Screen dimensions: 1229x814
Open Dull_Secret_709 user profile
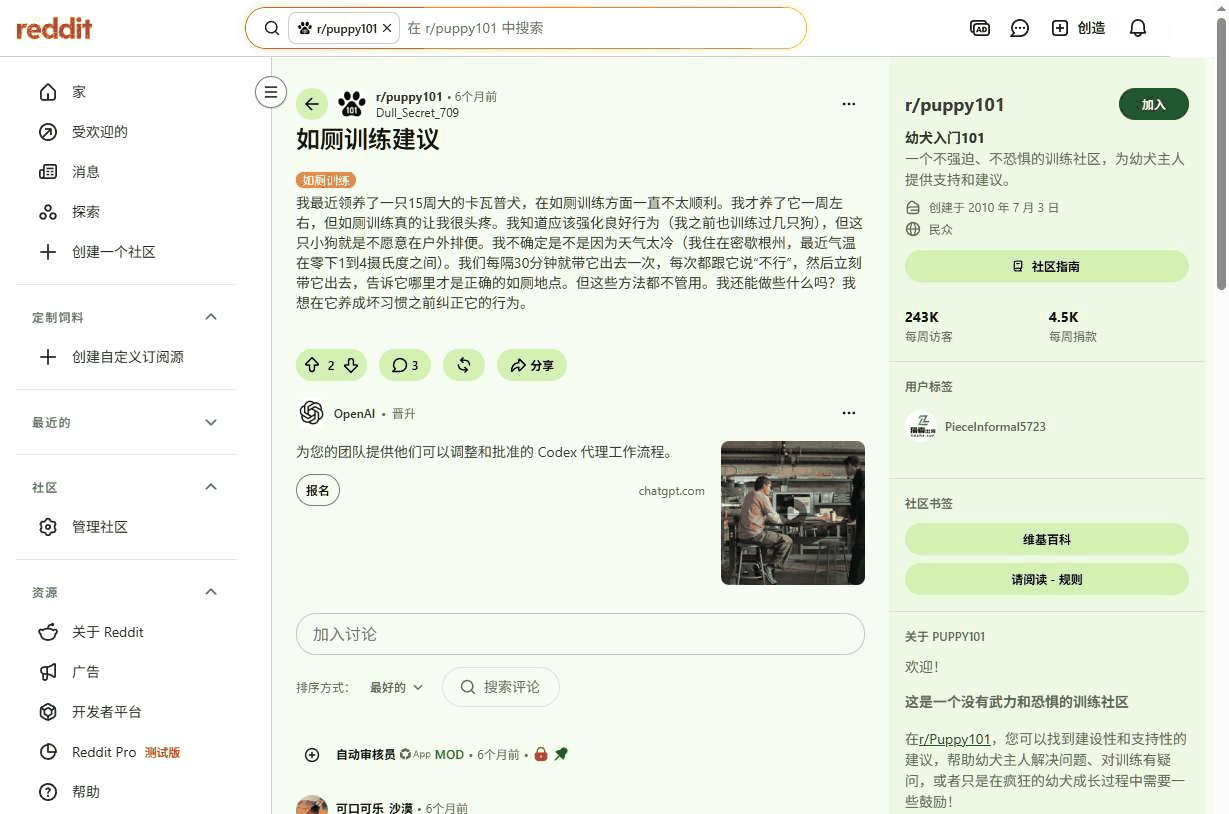point(417,113)
